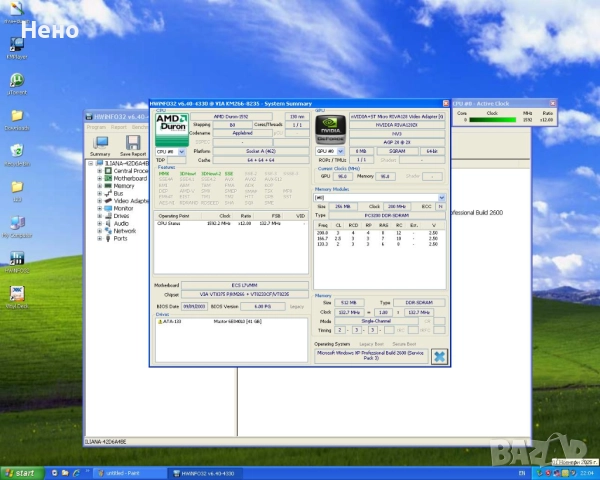
Task: Open the KMPlayer desktop shortcut
Action: pyautogui.click(x=17, y=49)
